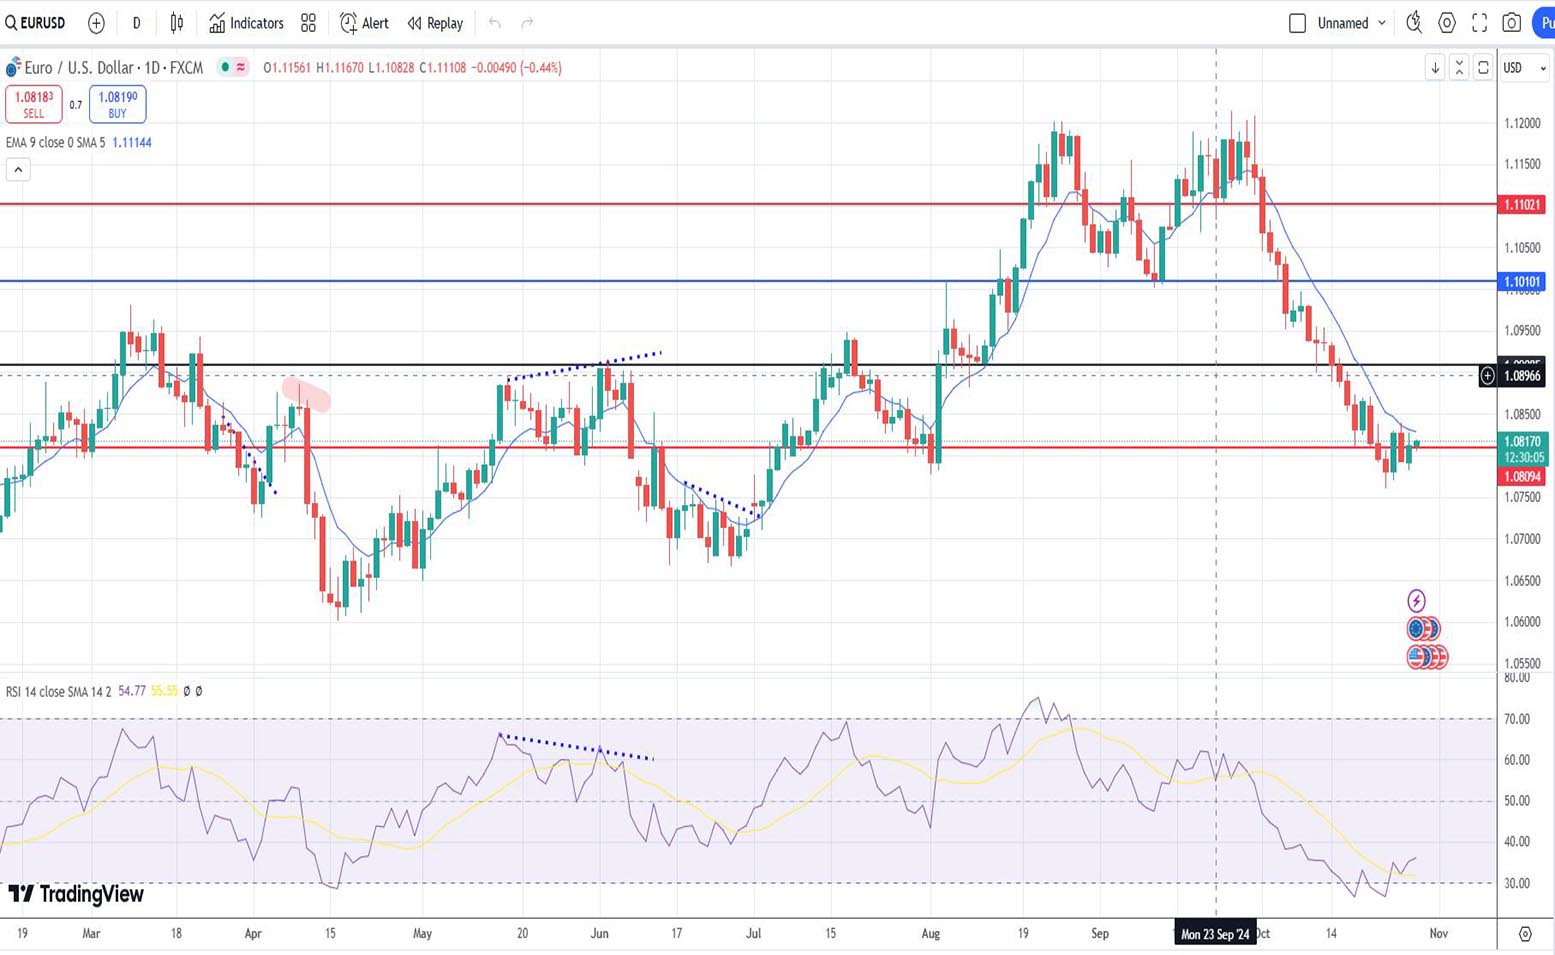
Task: Click the layout setup square icon
Action: coord(1297,23)
